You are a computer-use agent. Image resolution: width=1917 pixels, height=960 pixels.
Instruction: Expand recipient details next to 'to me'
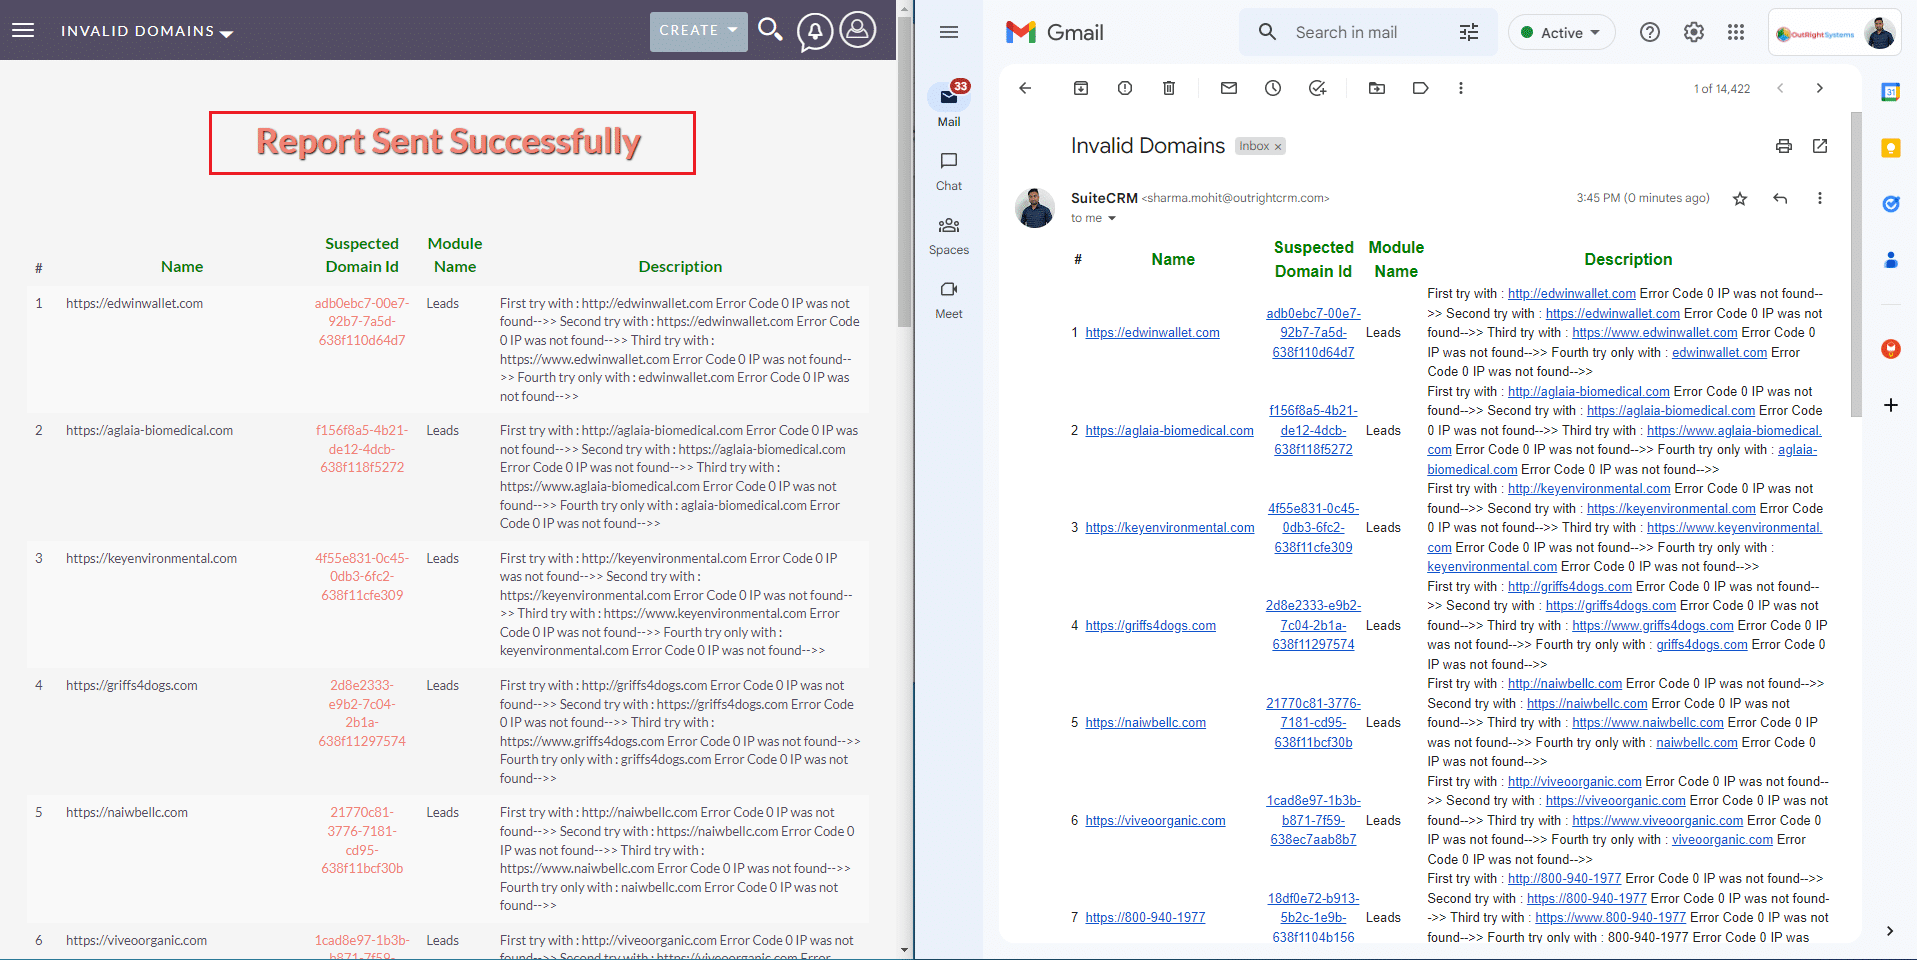pos(1111,218)
